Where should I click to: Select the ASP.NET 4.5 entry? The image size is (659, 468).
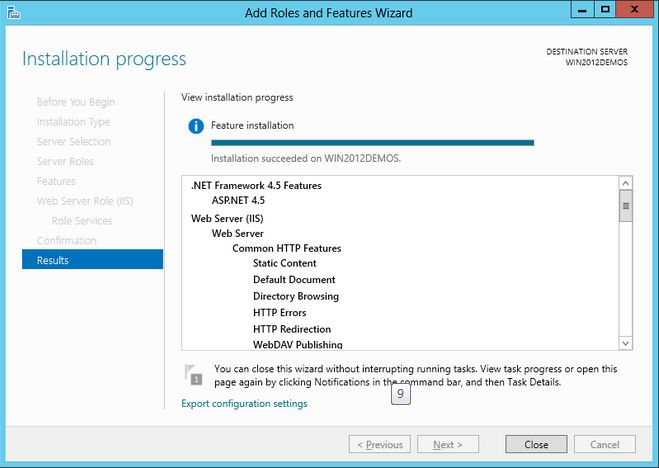(x=238, y=200)
